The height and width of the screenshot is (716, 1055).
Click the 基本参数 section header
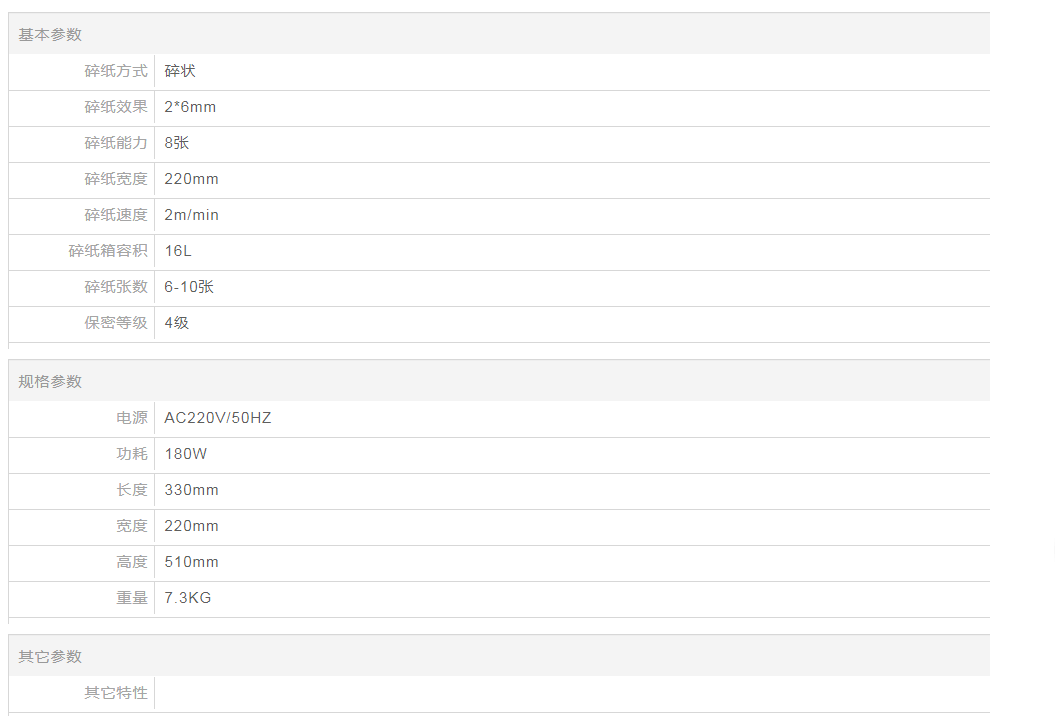pos(50,35)
